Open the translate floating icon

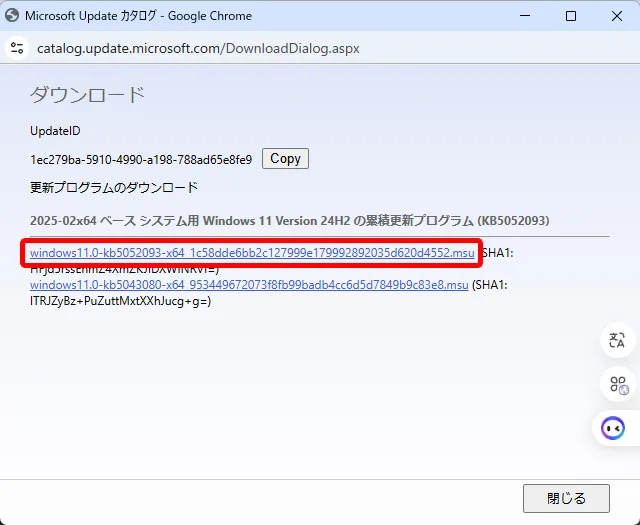(617, 340)
